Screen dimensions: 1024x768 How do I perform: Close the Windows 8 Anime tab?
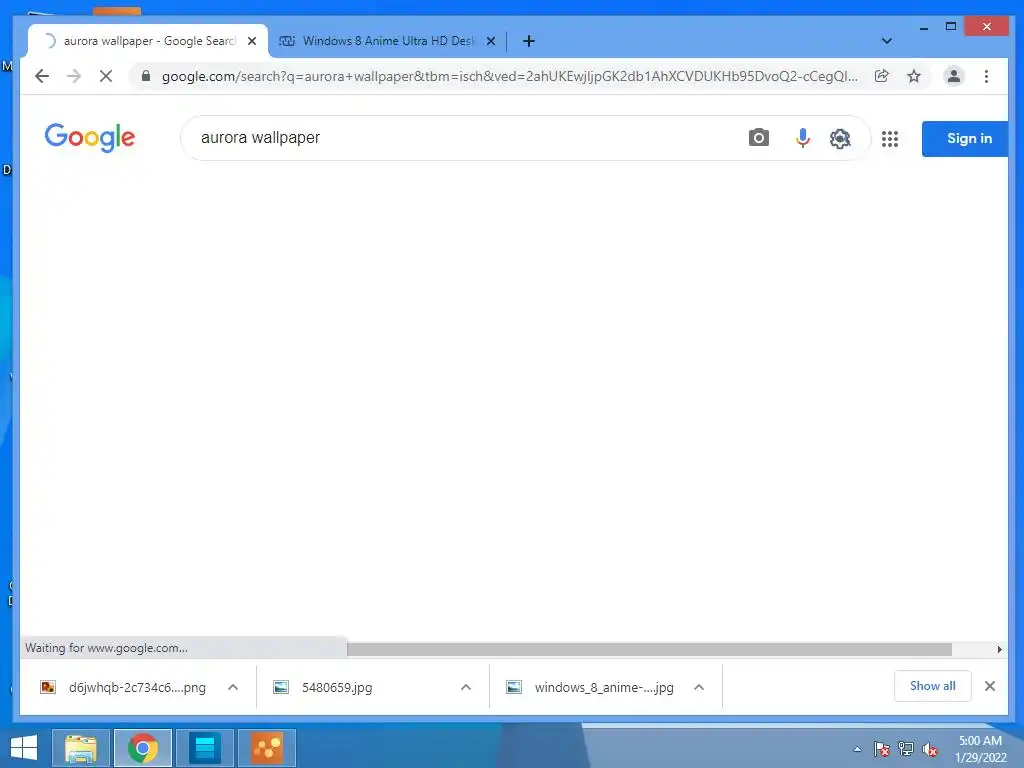click(491, 41)
